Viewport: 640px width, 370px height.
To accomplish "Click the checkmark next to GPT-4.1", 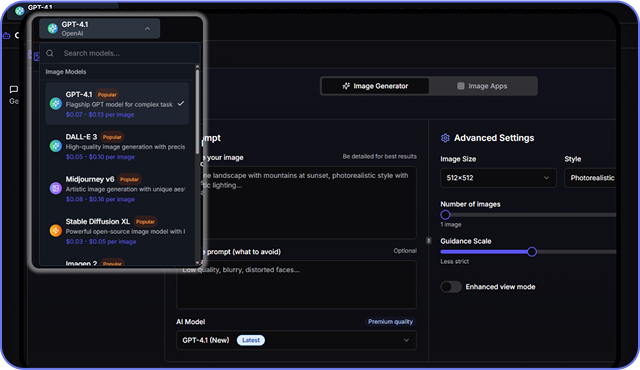I will (181, 104).
